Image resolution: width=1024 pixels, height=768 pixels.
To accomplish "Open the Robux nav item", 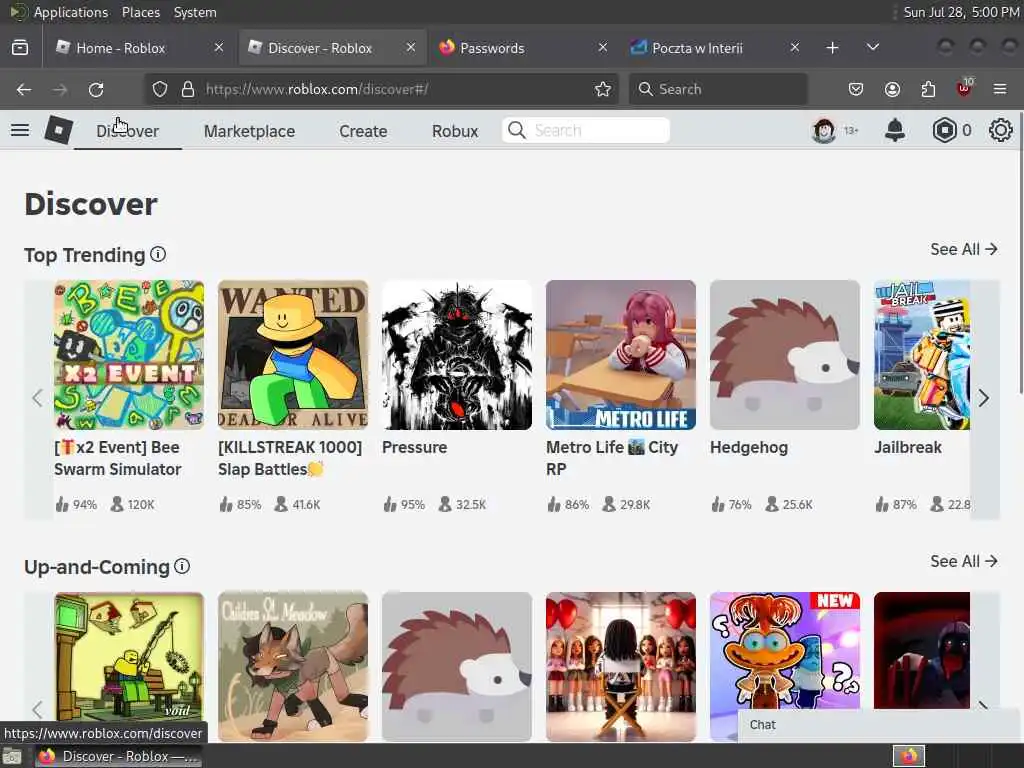I will 455,131.
